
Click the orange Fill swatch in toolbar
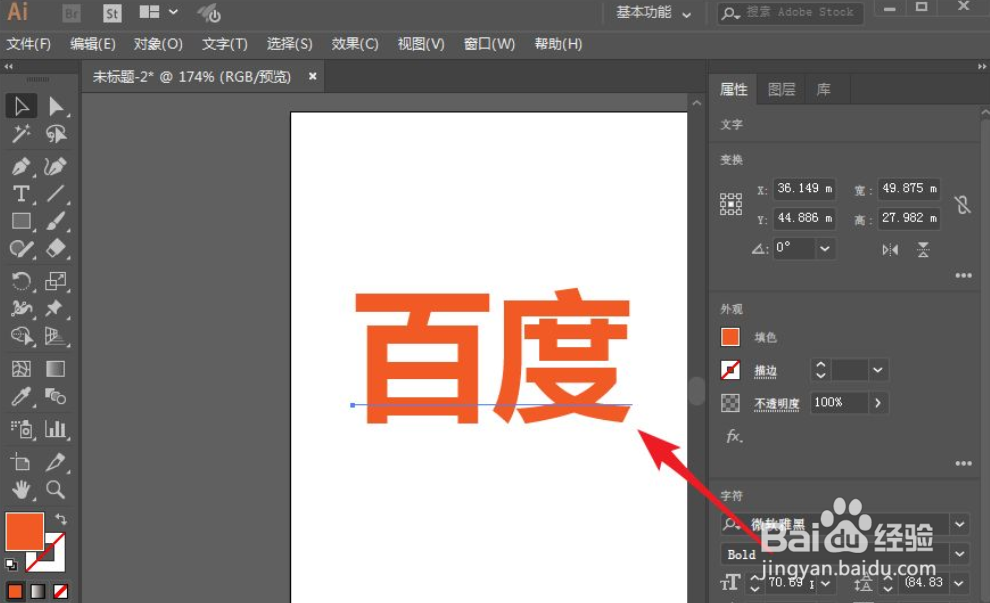(25, 532)
